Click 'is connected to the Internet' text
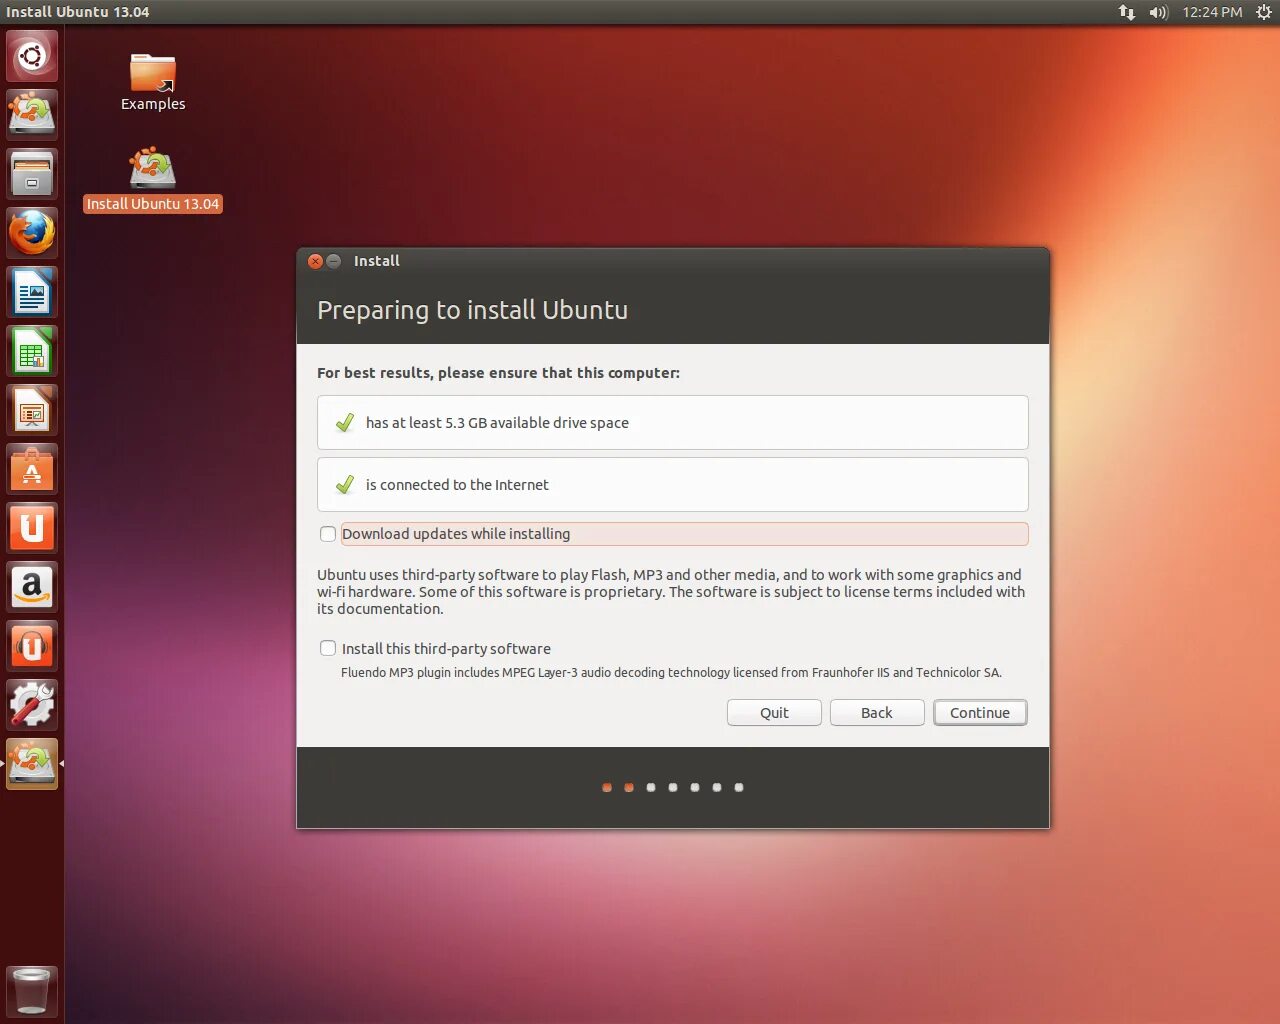The image size is (1280, 1024). (x=457, y=485)
